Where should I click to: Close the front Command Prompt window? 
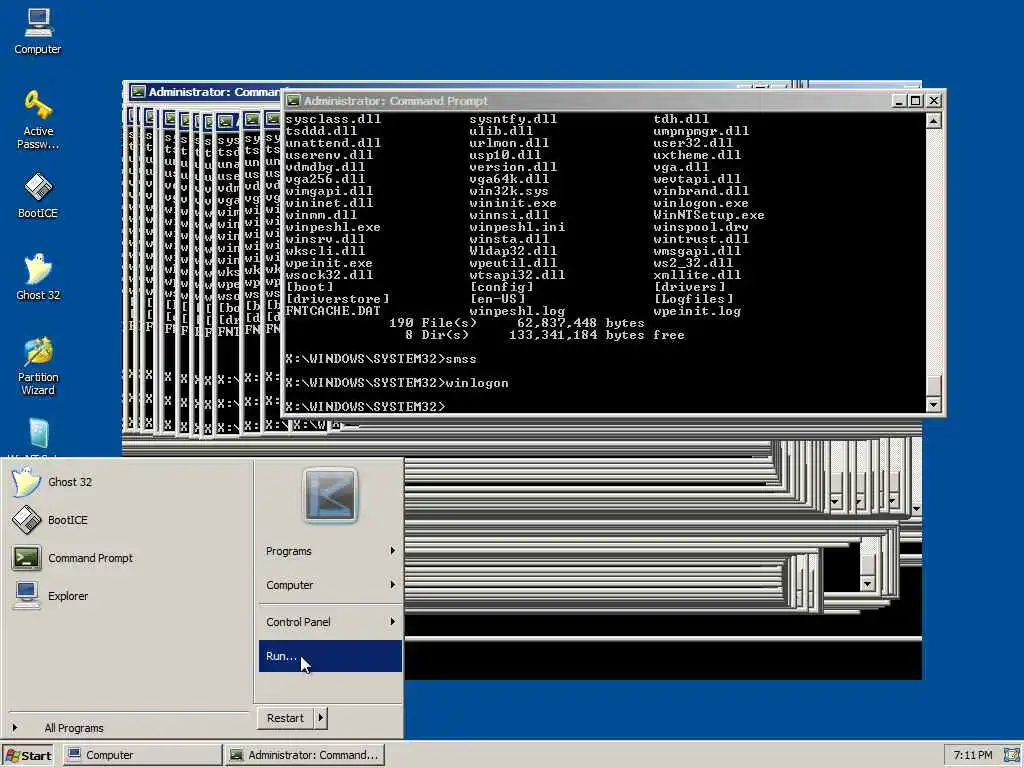pyautogui.click(x=934, y=101)
